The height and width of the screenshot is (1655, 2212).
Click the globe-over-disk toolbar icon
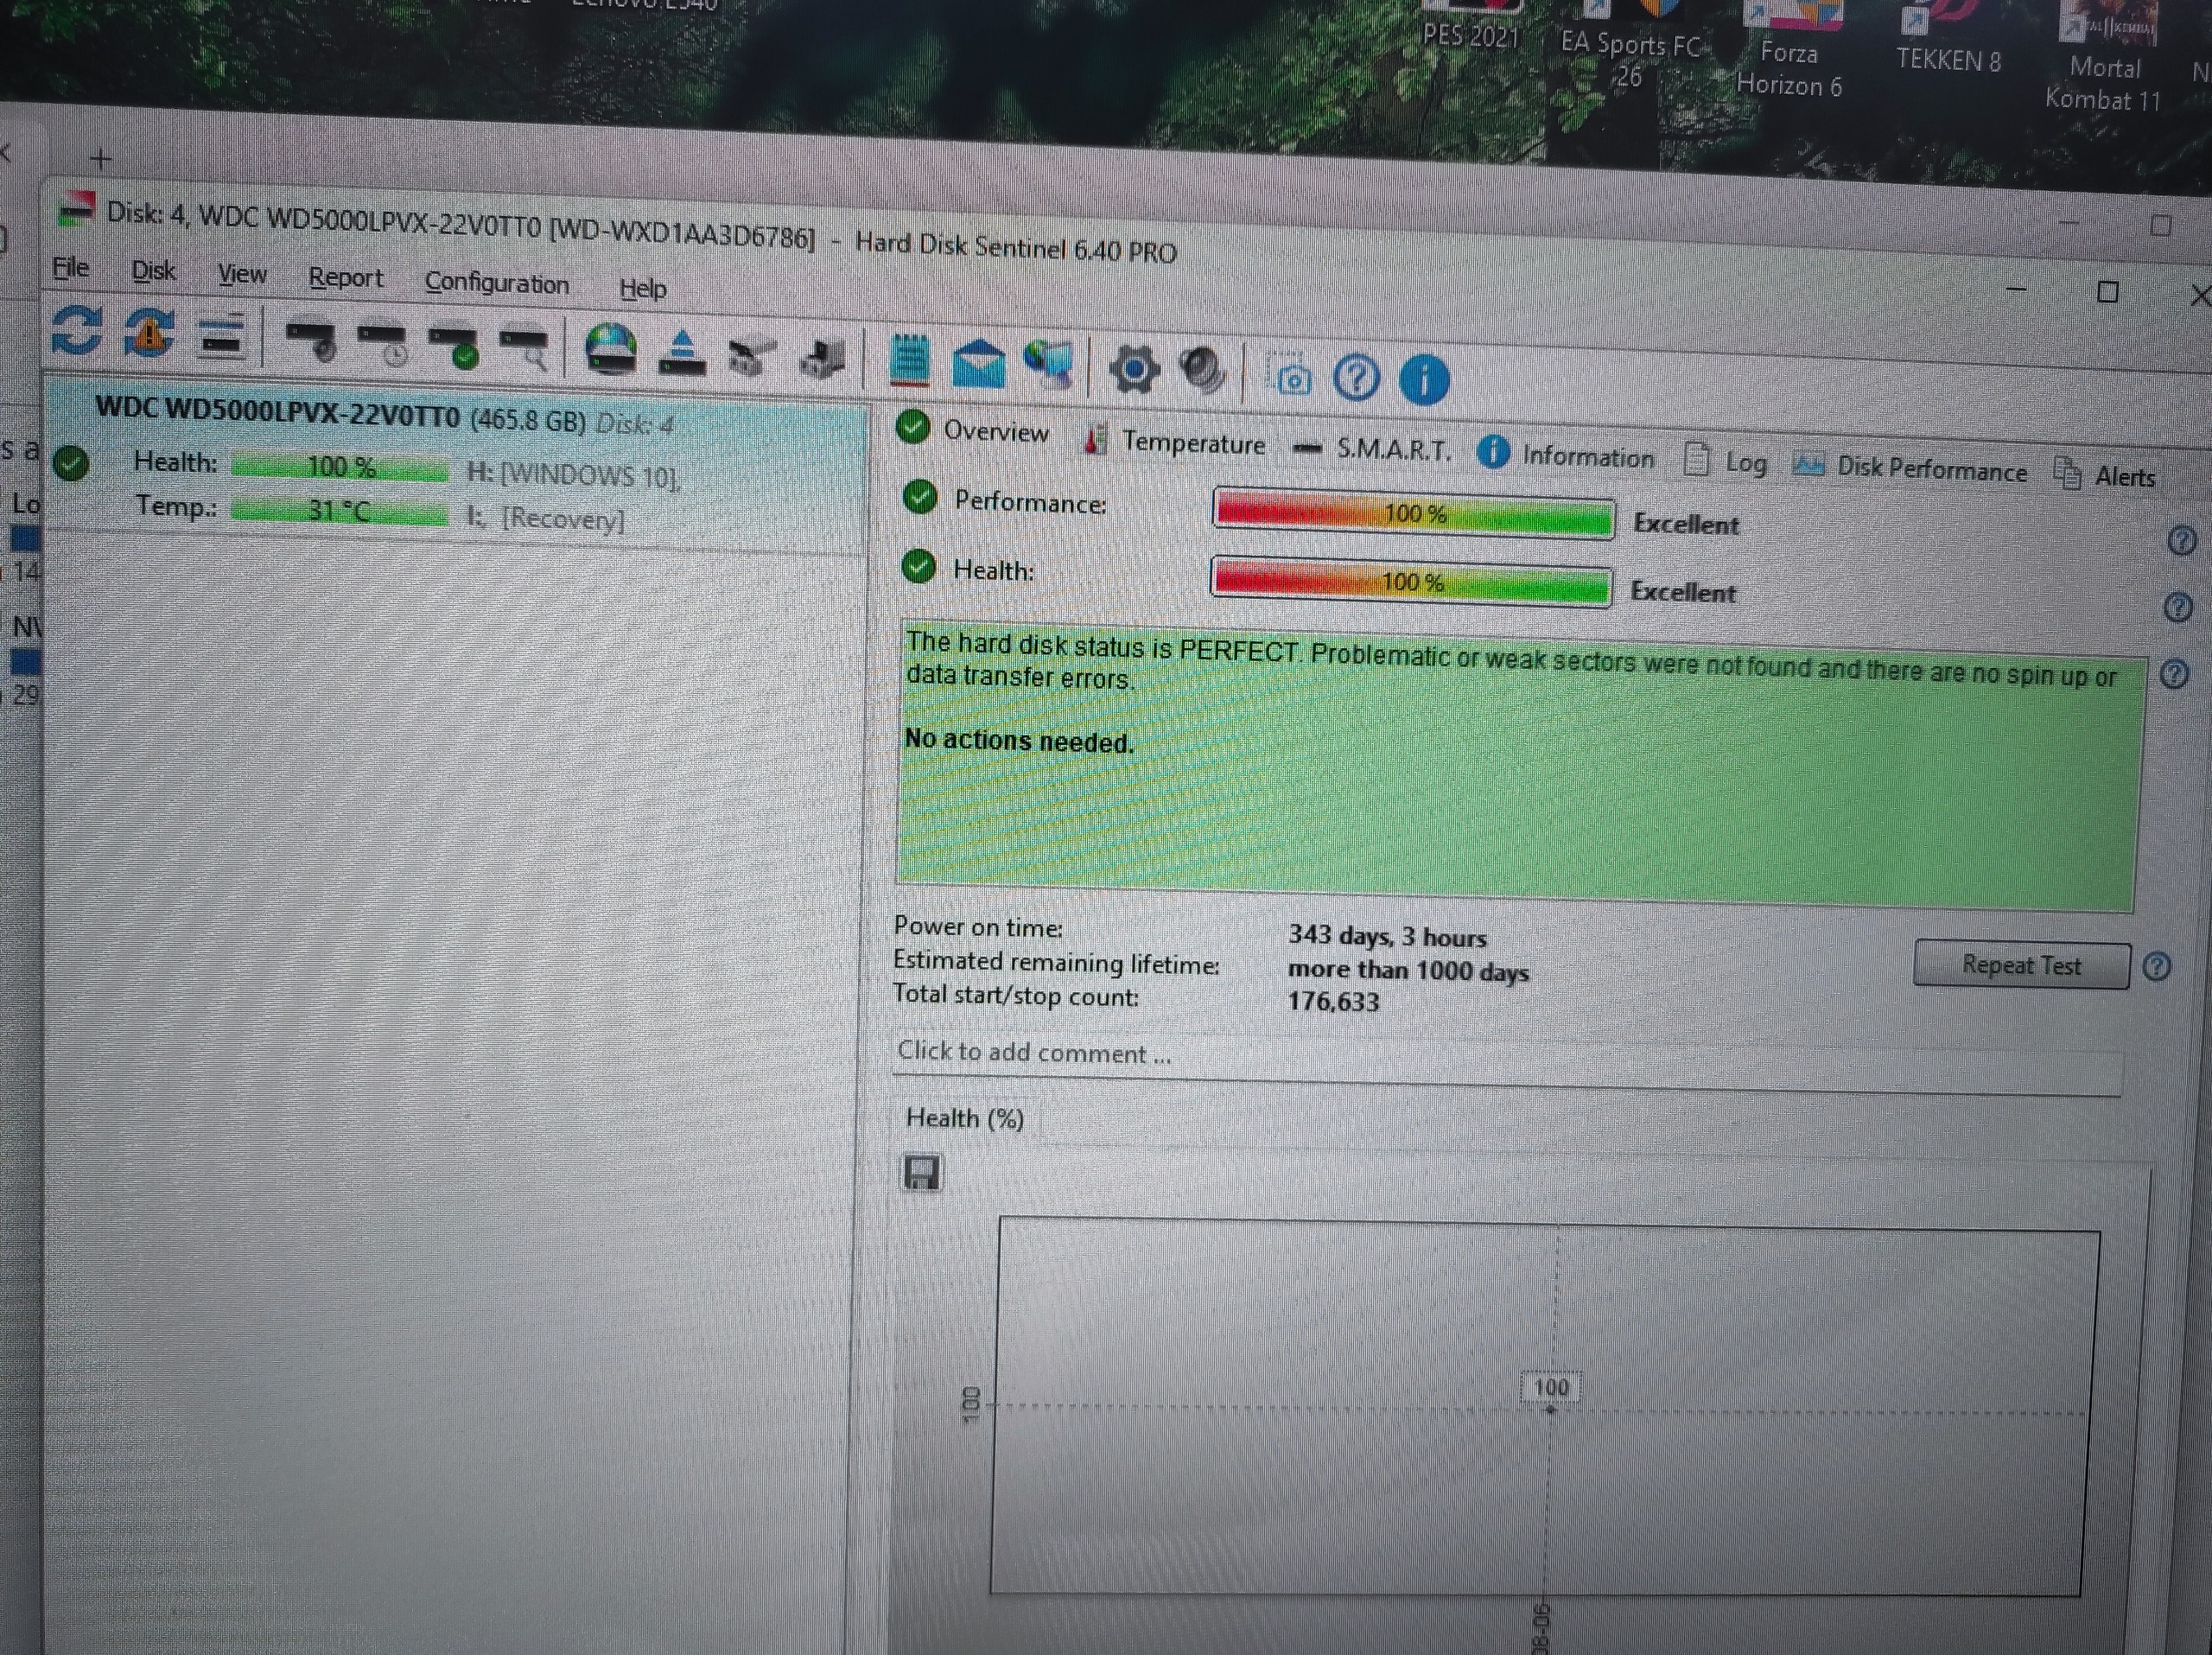611,351
